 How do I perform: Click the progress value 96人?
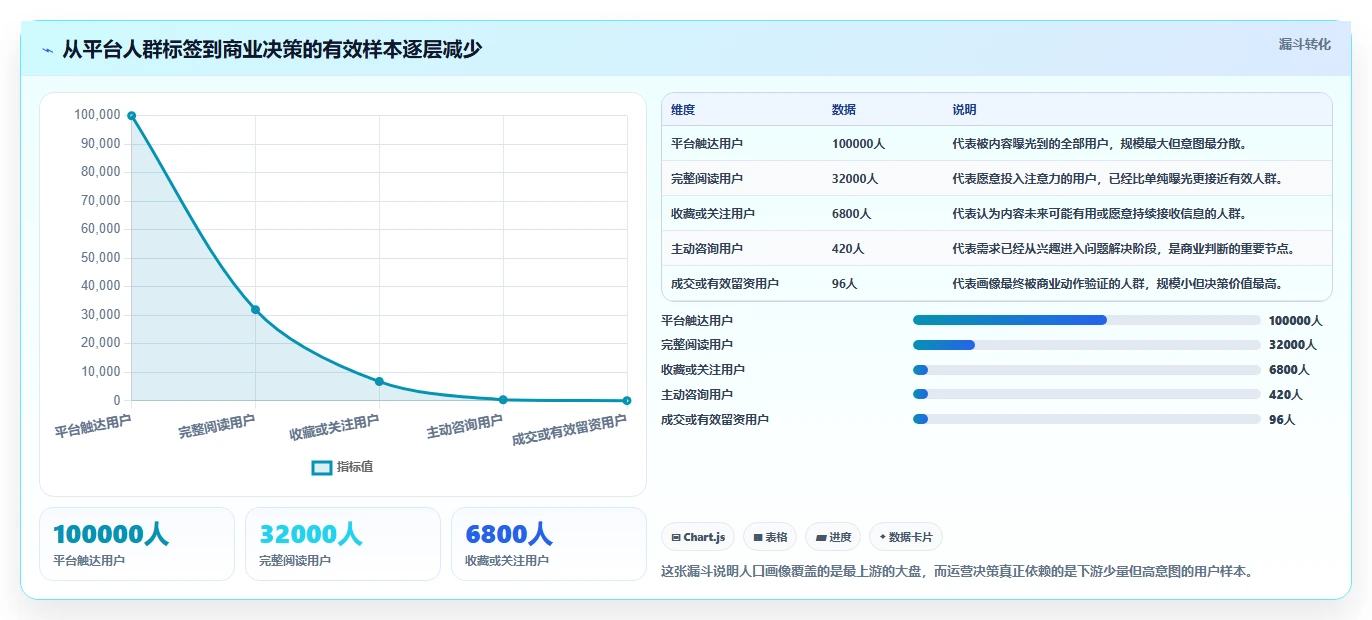tap(1282, 420)
